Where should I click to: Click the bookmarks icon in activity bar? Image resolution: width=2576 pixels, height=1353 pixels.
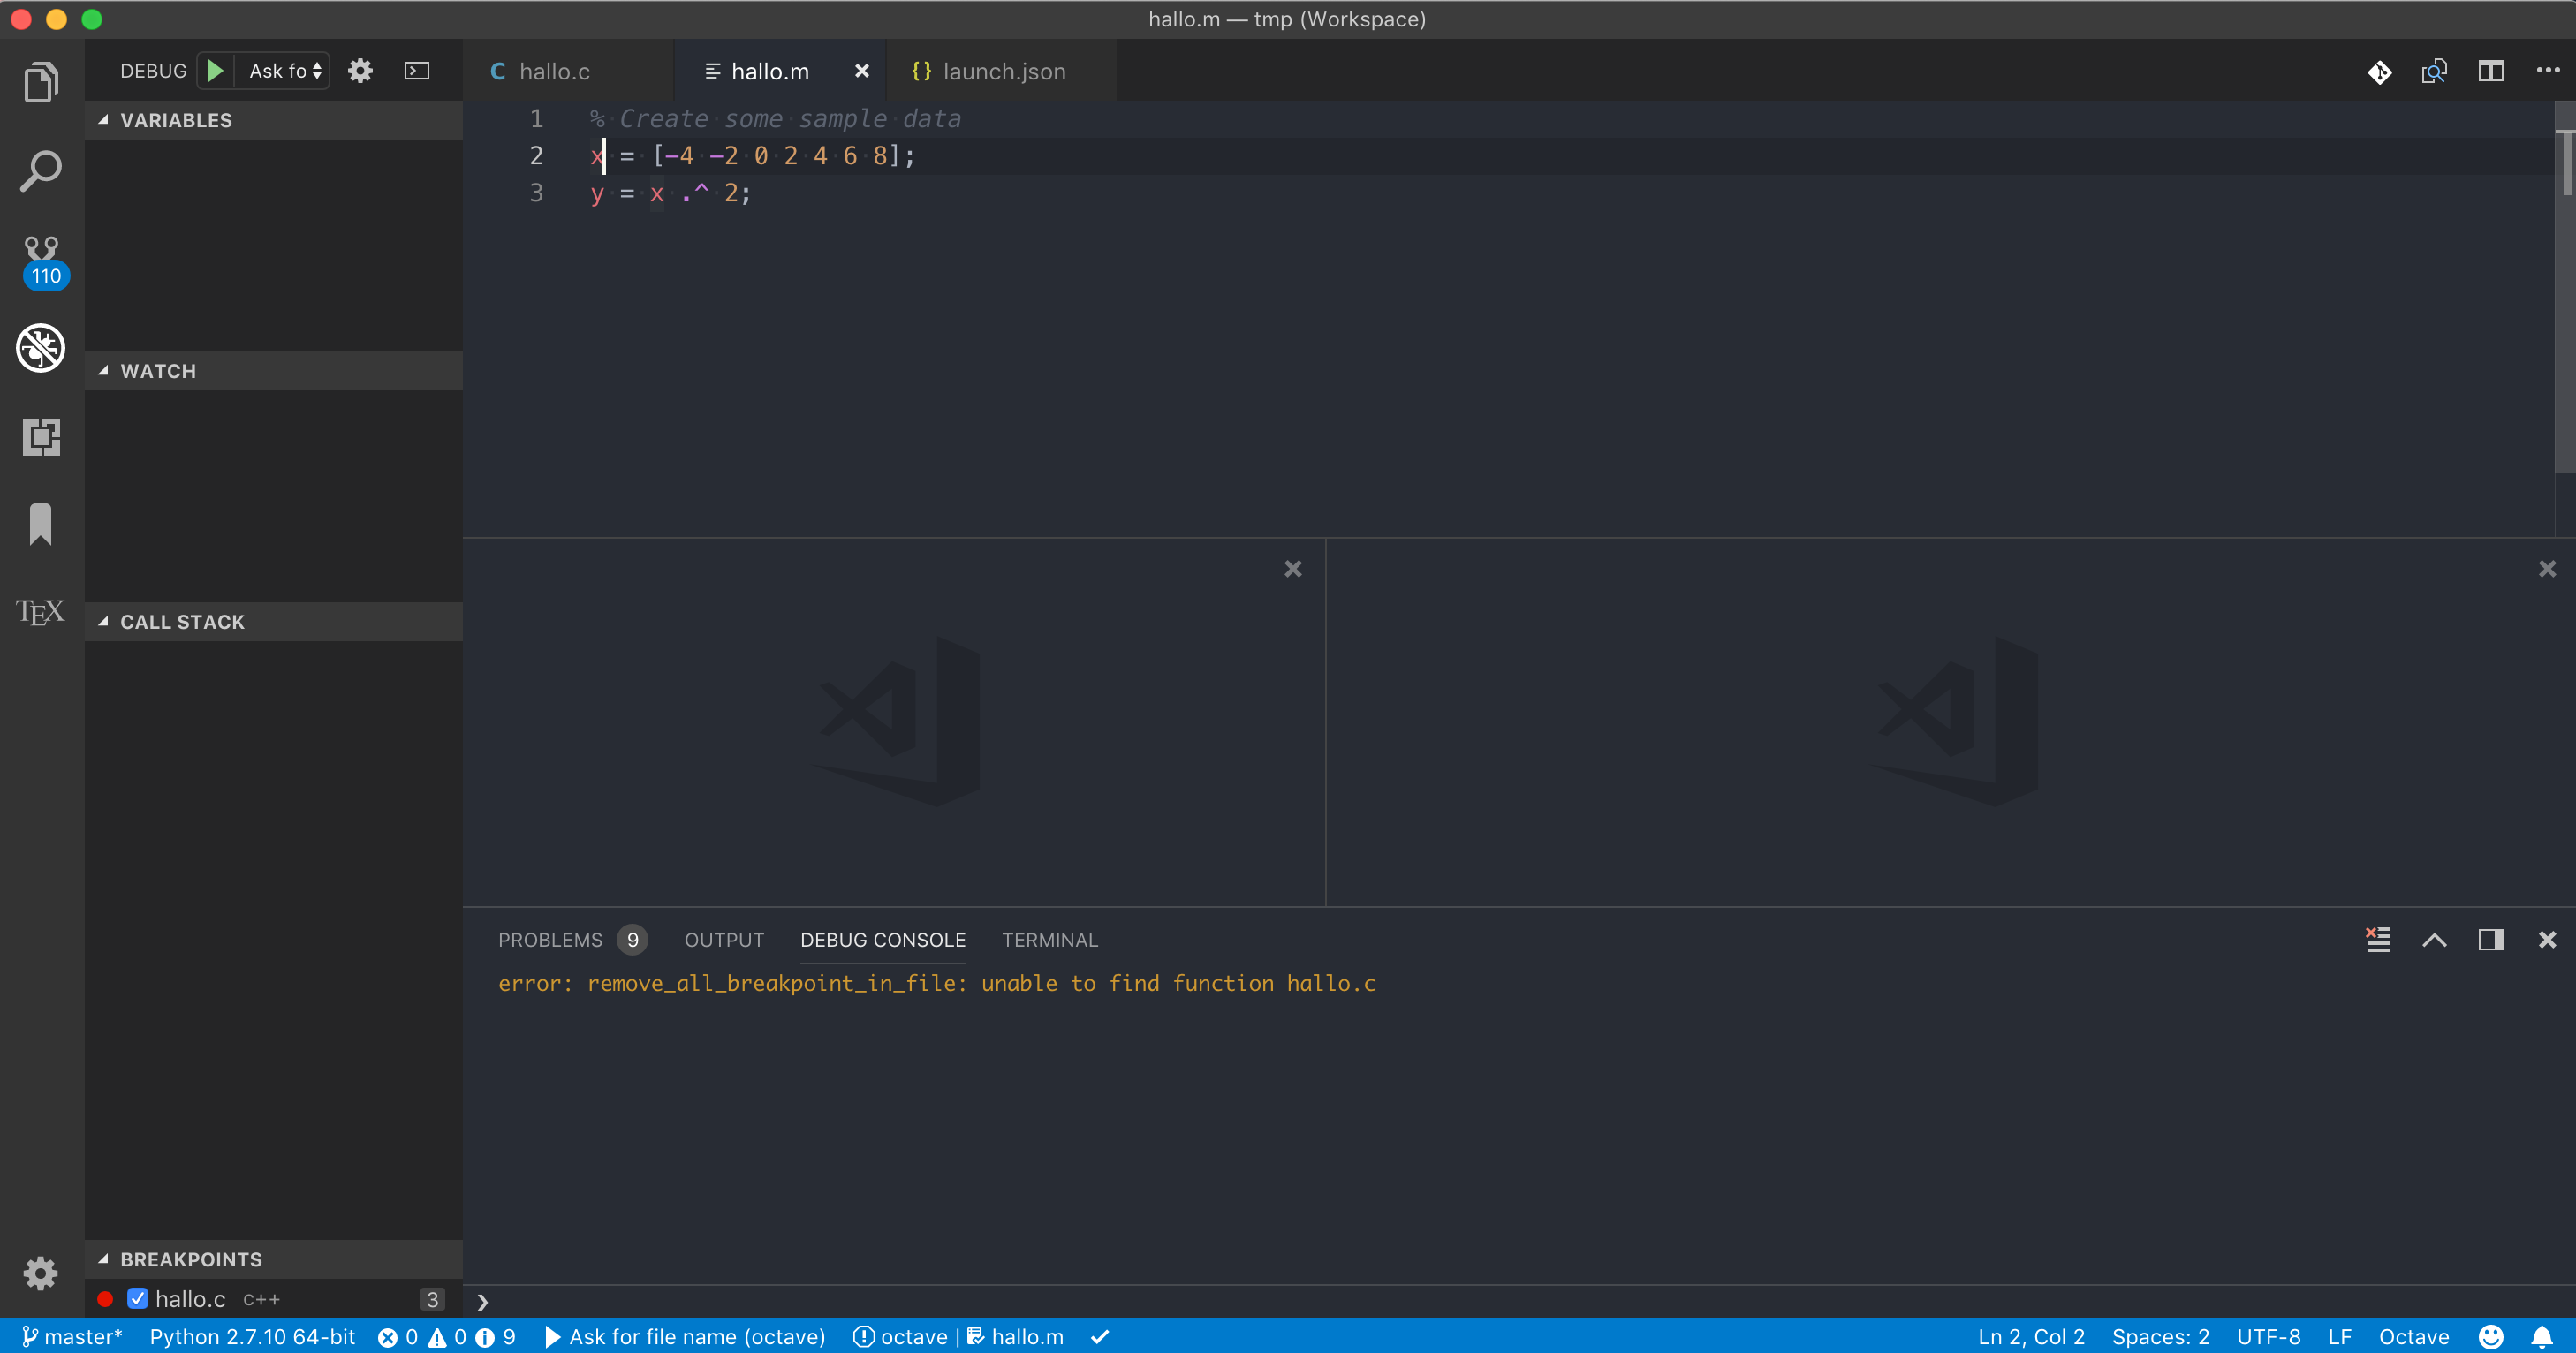click(x=41, y=524)
